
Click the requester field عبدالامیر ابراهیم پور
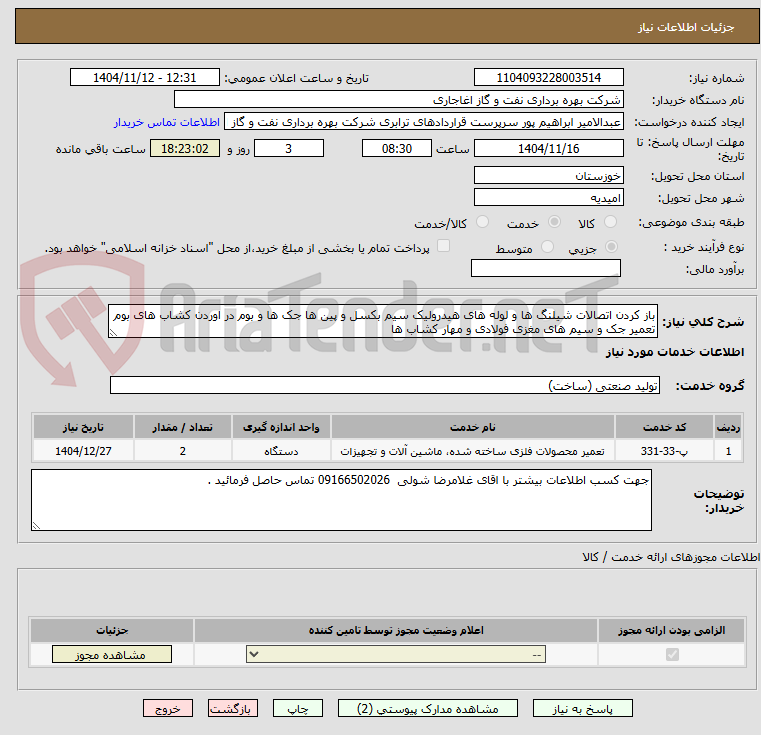click(x=424, y=122)
